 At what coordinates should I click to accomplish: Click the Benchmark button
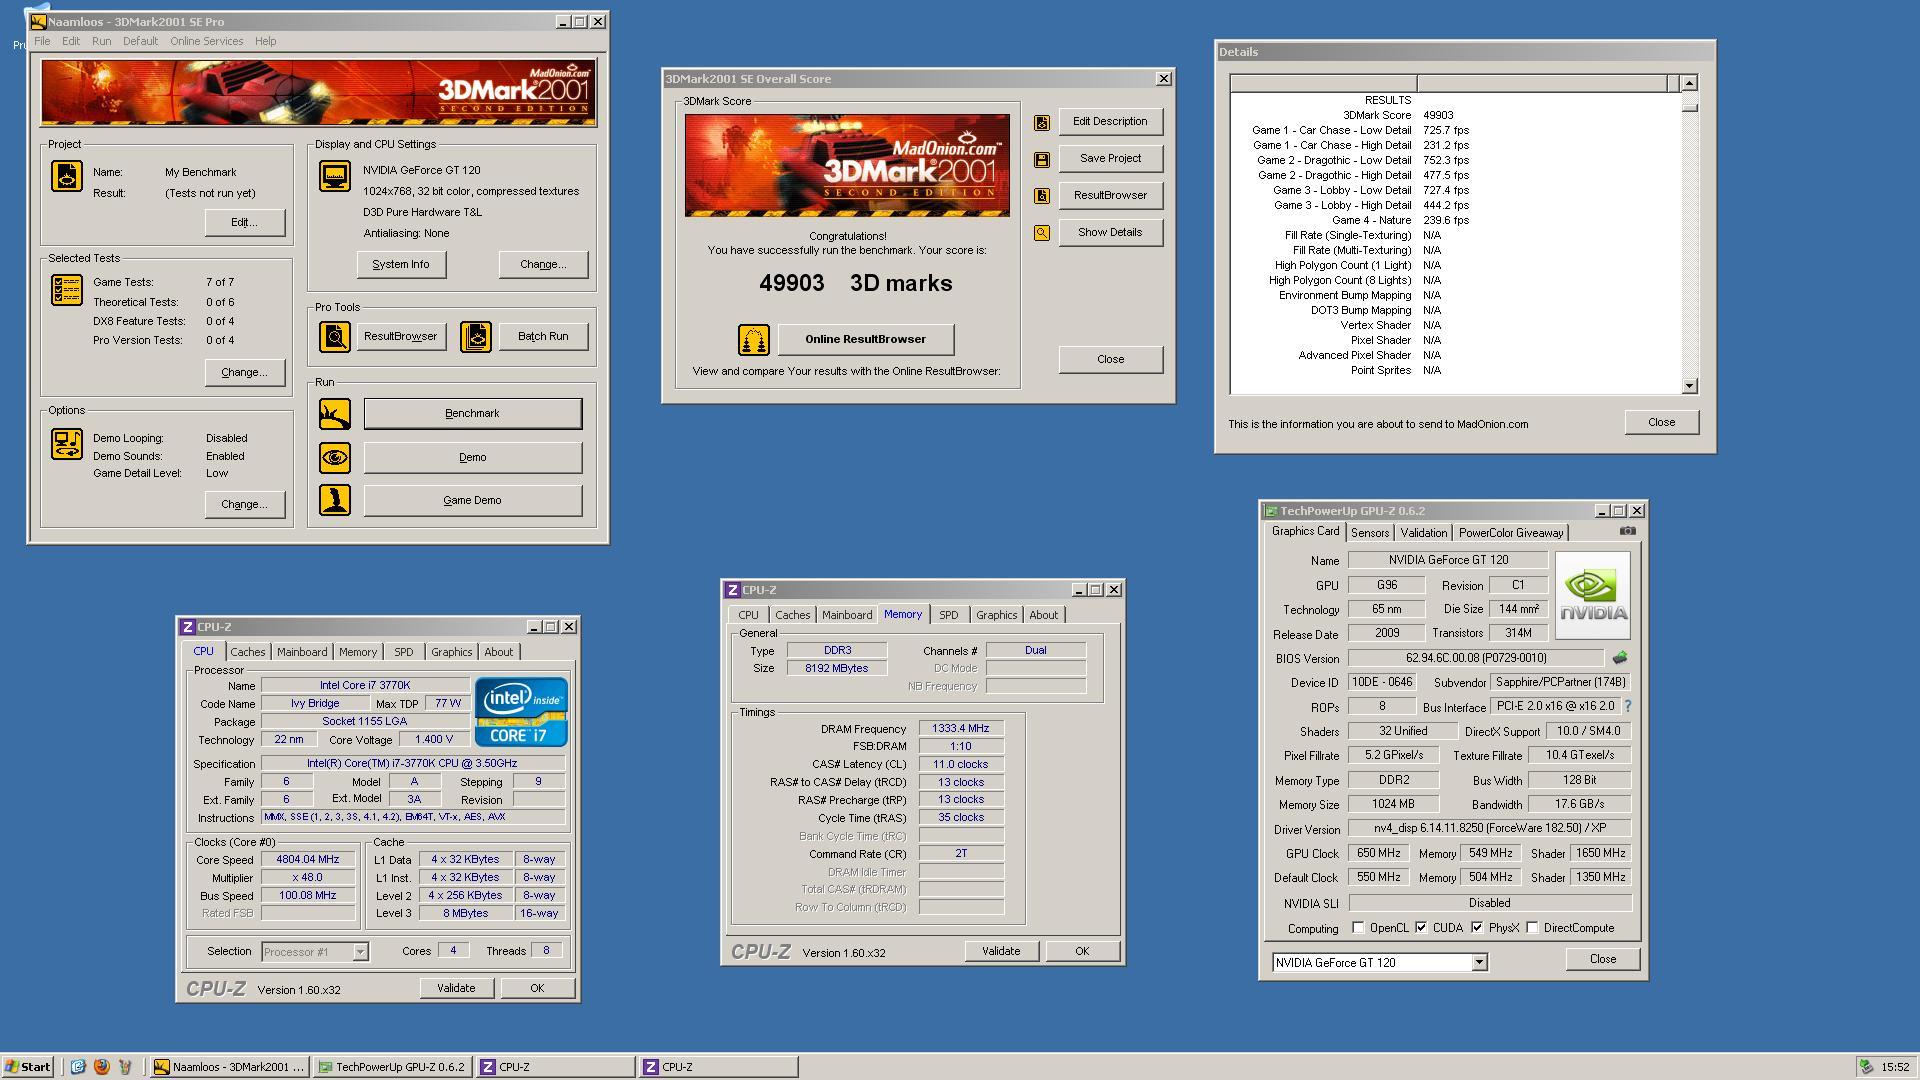point(472,414)
